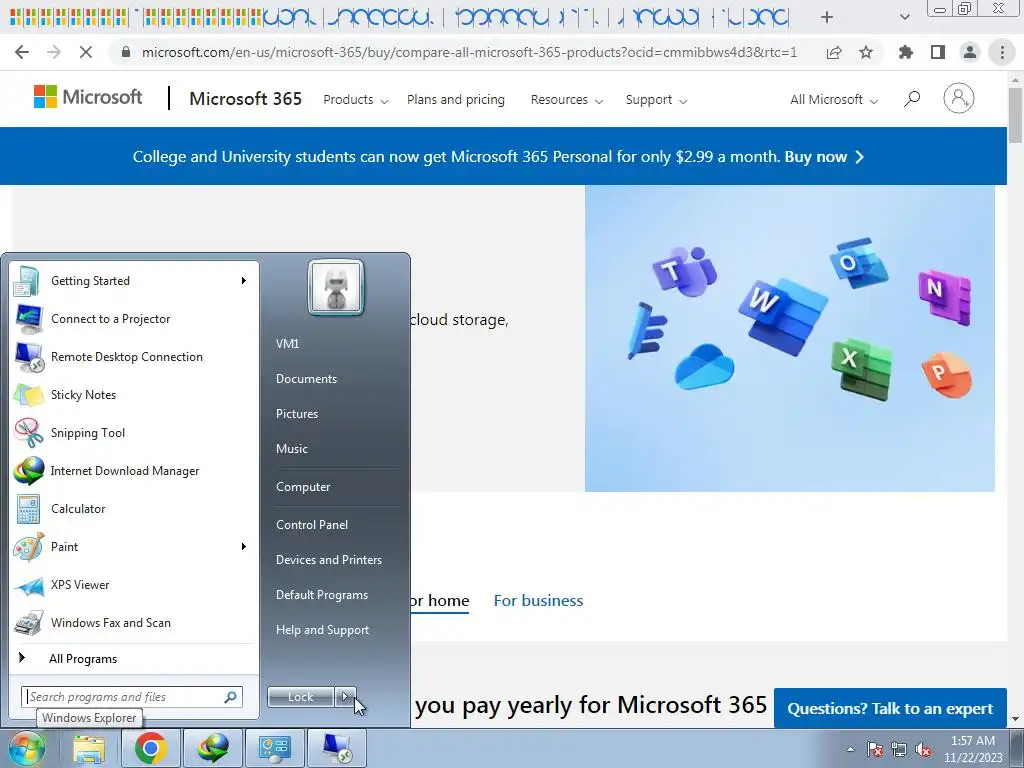Click Search programs and files box
The image size is (1024, 768).
(132, 697)
